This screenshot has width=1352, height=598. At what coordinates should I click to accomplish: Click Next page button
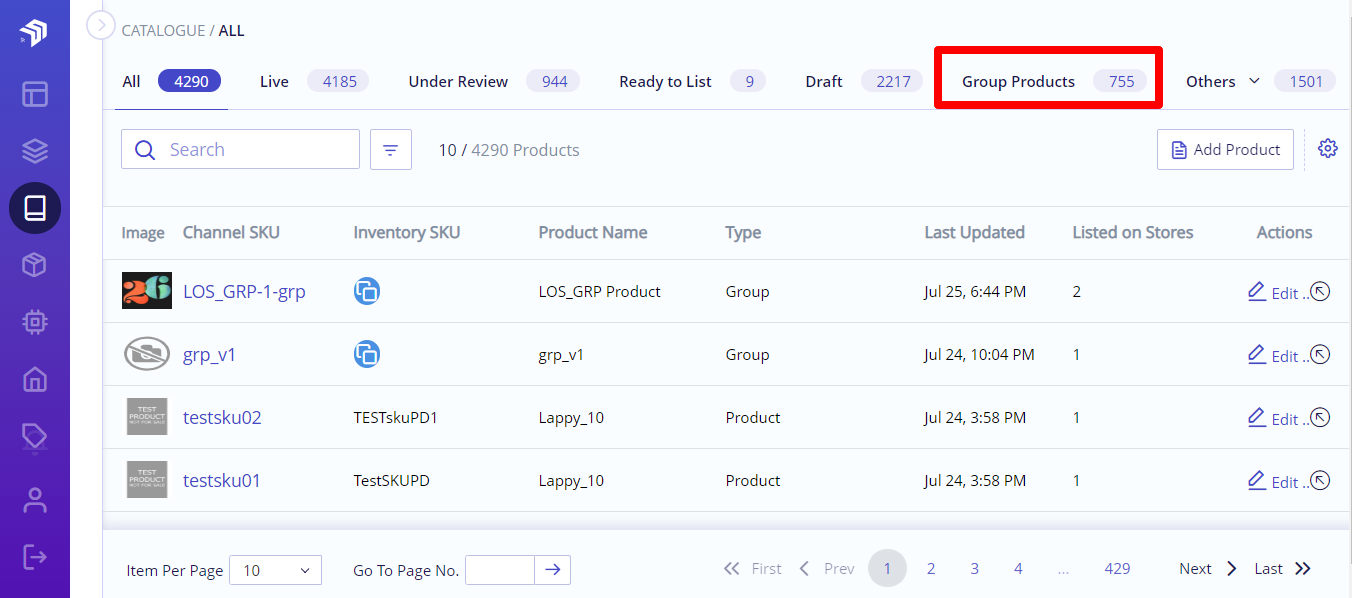1208,568
